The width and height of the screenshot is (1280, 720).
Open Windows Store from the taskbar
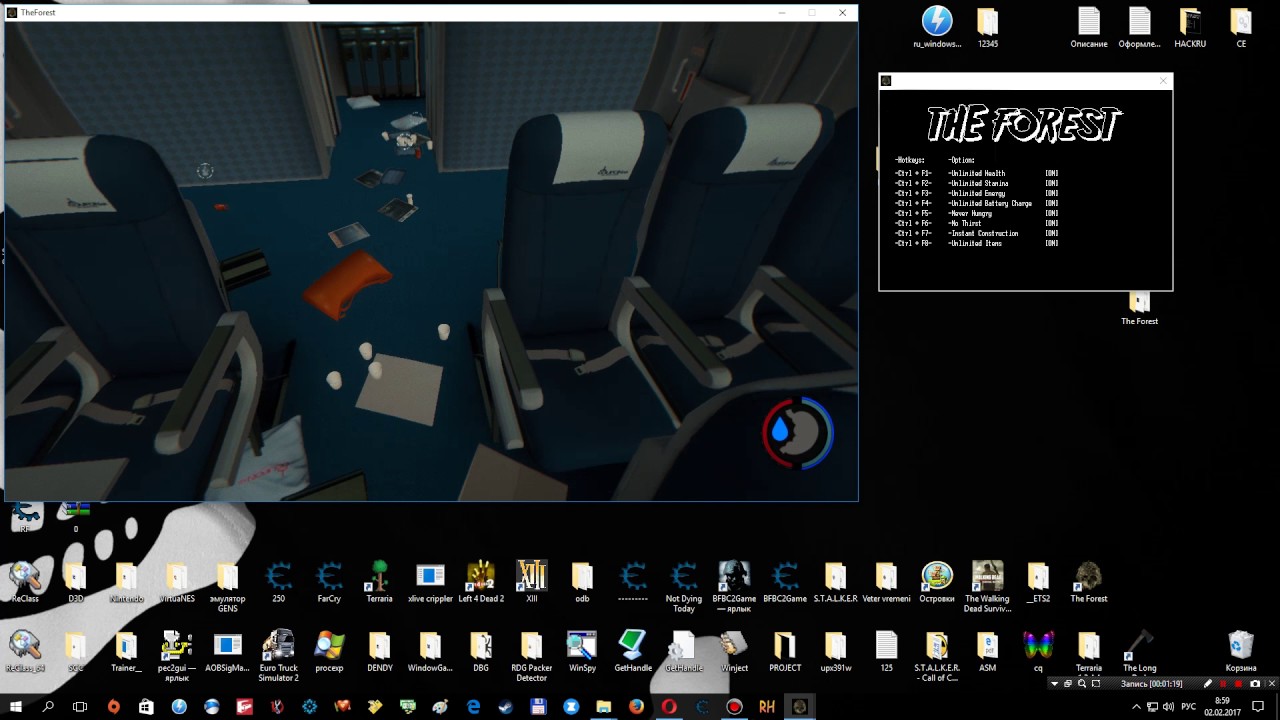[146, 707]
